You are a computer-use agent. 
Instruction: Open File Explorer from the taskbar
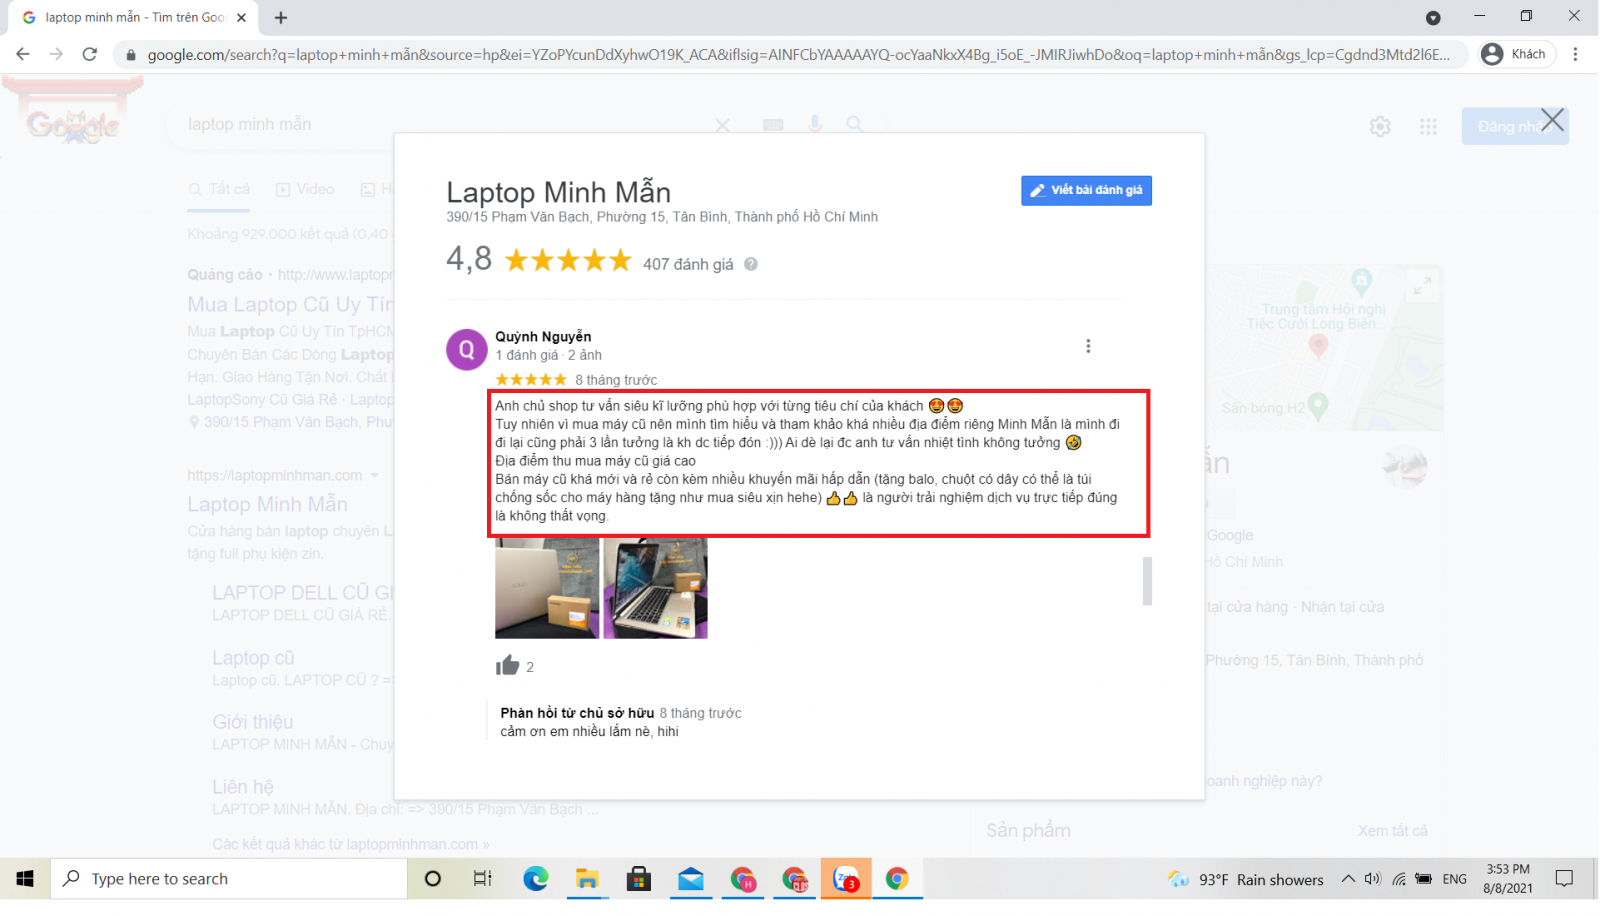587,879
